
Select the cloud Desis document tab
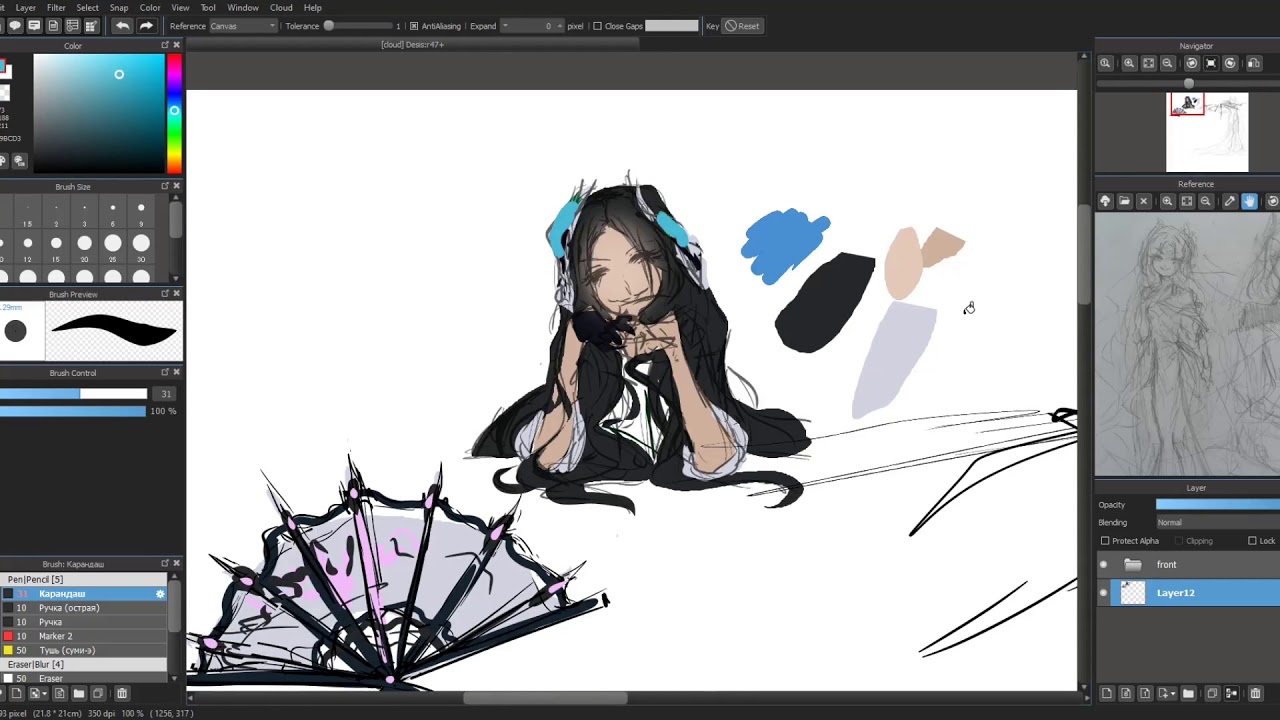(x=412, y=44)
